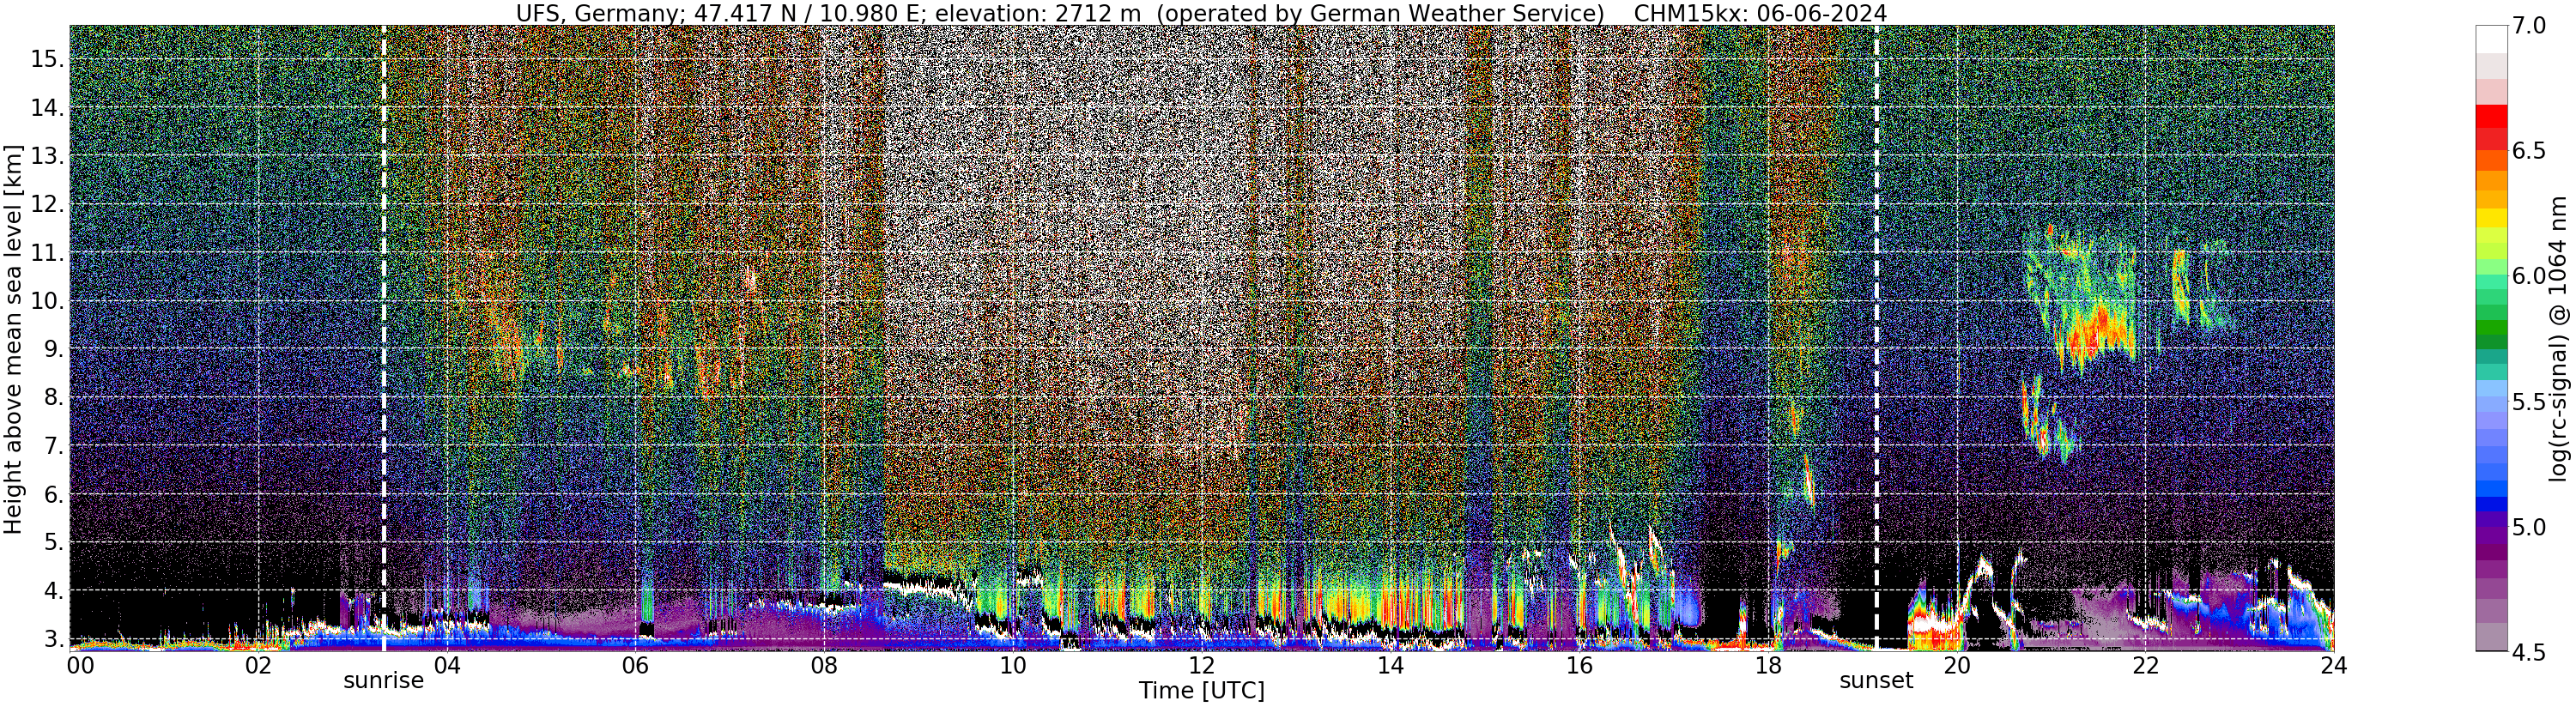Click the y-axis tick label '6.'
Image resolution: width=2576 pixels, height=707 pixels.
[54, 494]
